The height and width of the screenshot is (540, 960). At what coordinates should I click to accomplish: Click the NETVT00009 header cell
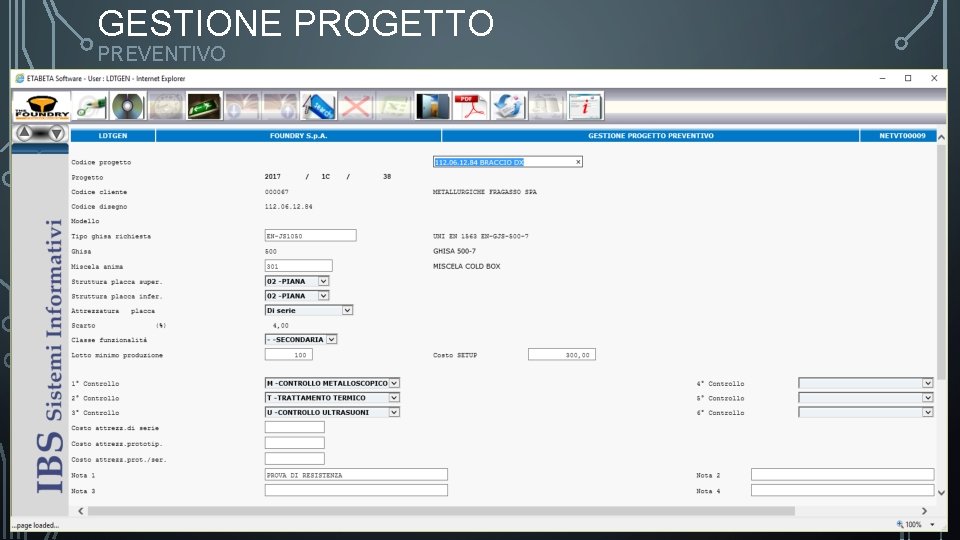[x=898, y=136]
